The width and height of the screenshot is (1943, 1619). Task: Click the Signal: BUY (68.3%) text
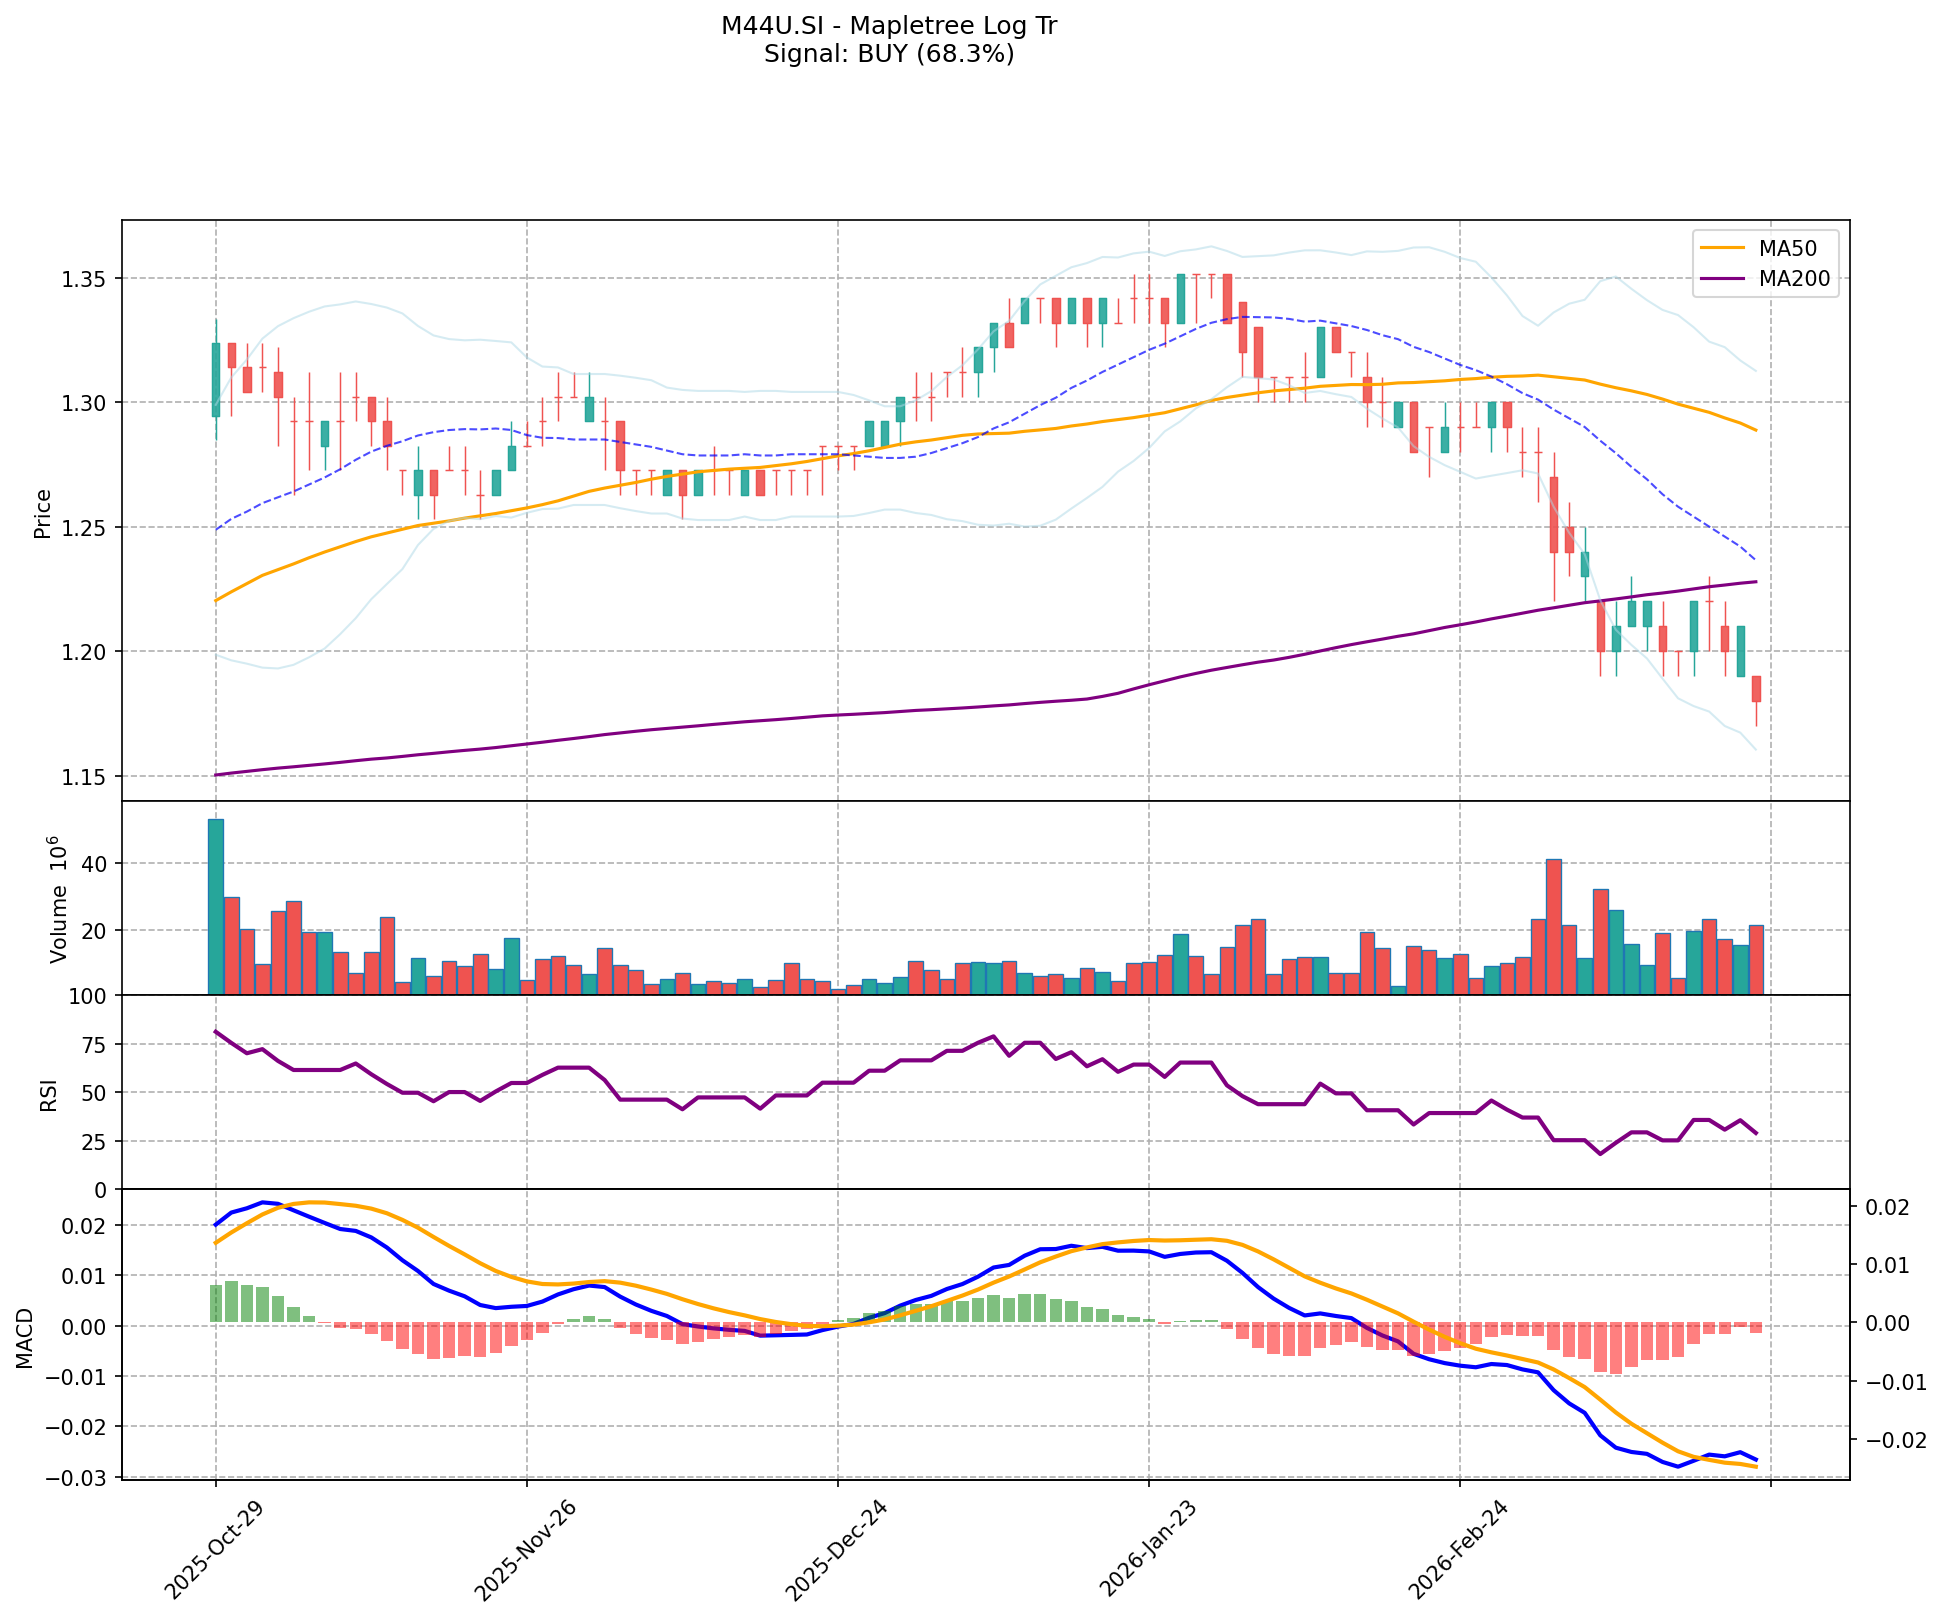888,54
